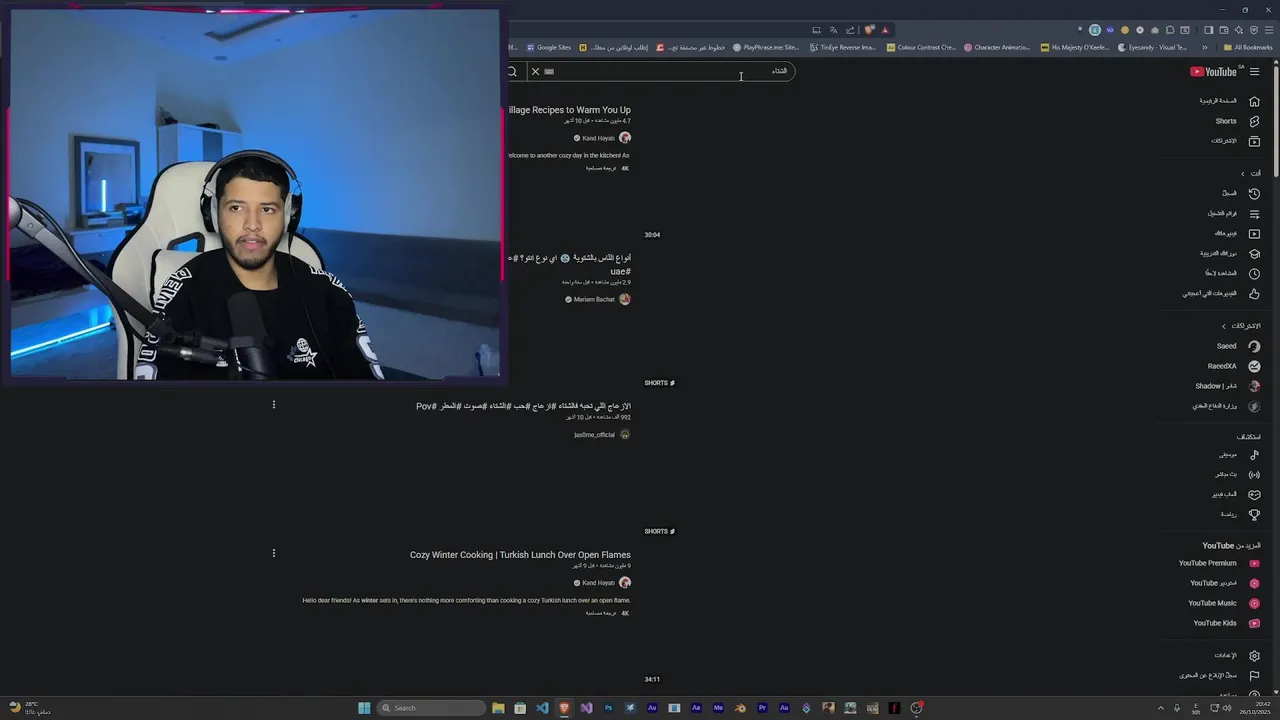The height and width of the screenshot is (720, 1280).
Task: Open YouTube Settings gear item
Action: click(1238, 655)
